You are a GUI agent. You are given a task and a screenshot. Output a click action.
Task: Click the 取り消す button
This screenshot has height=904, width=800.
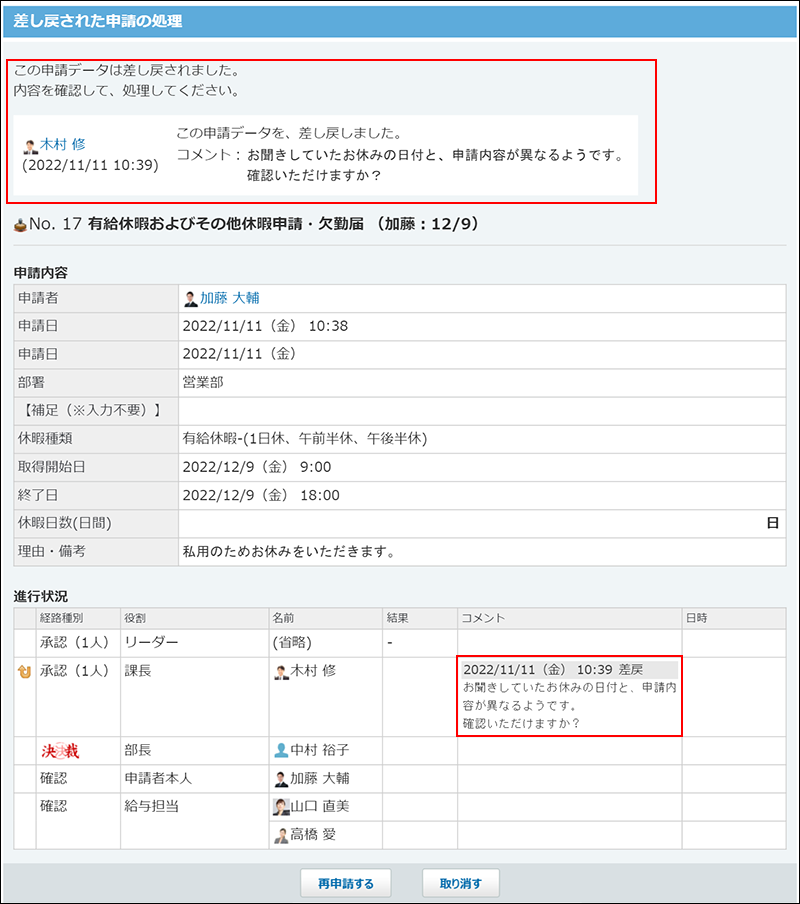click(461, 883)
